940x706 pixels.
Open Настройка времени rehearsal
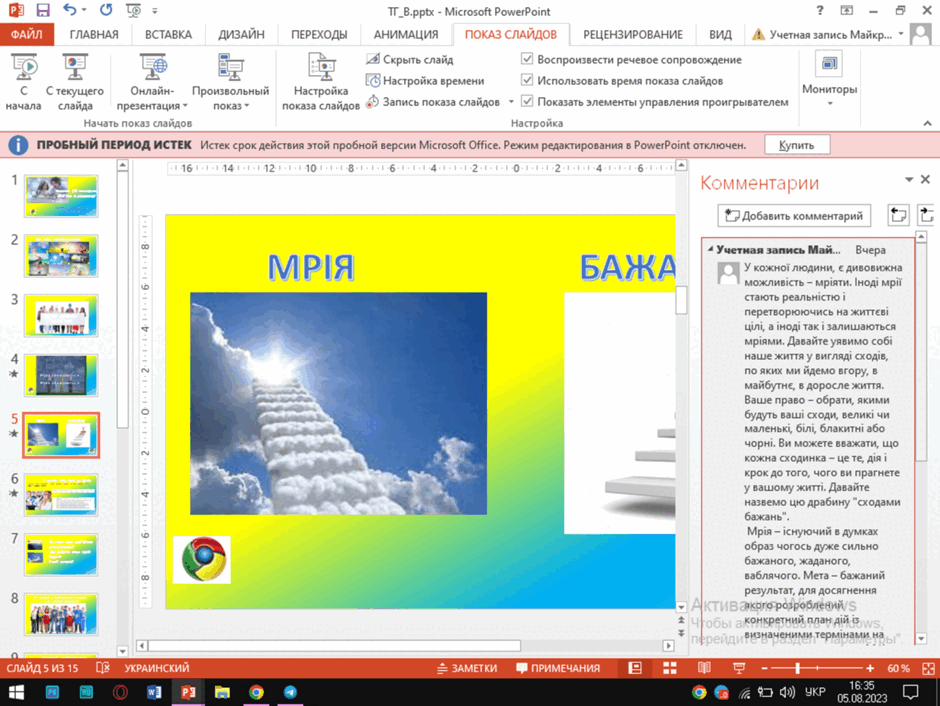click(x=425, y=80)
